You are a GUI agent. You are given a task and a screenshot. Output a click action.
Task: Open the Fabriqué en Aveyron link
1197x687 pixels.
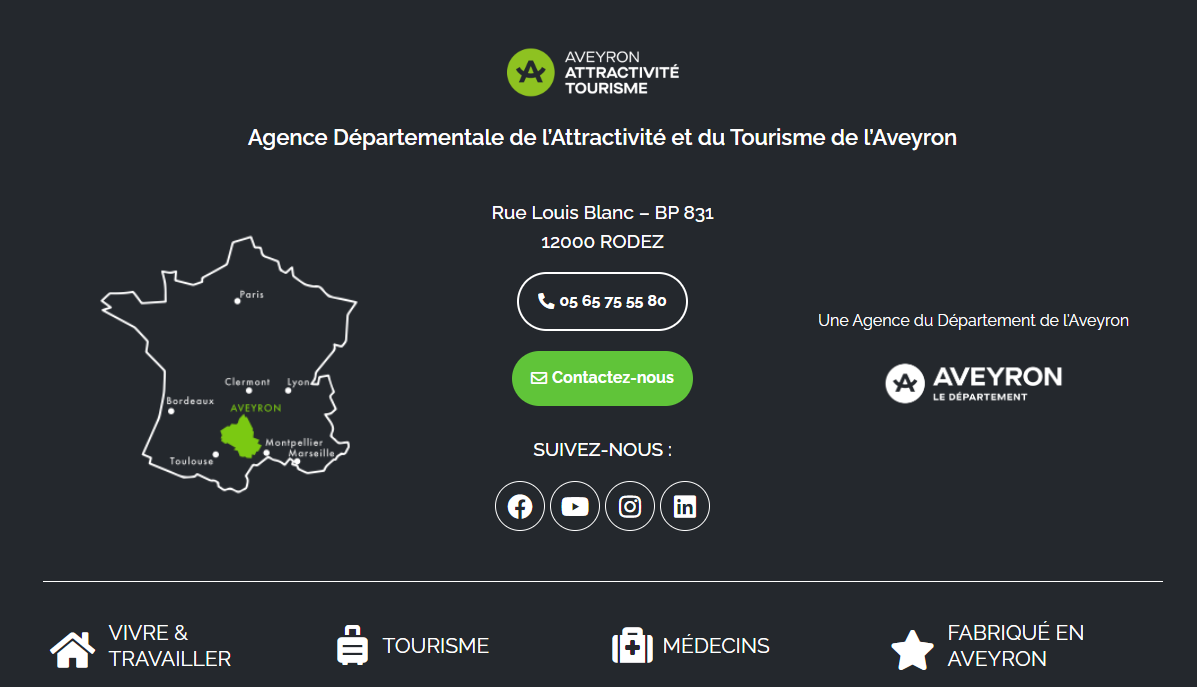[x=1015, y=646]
